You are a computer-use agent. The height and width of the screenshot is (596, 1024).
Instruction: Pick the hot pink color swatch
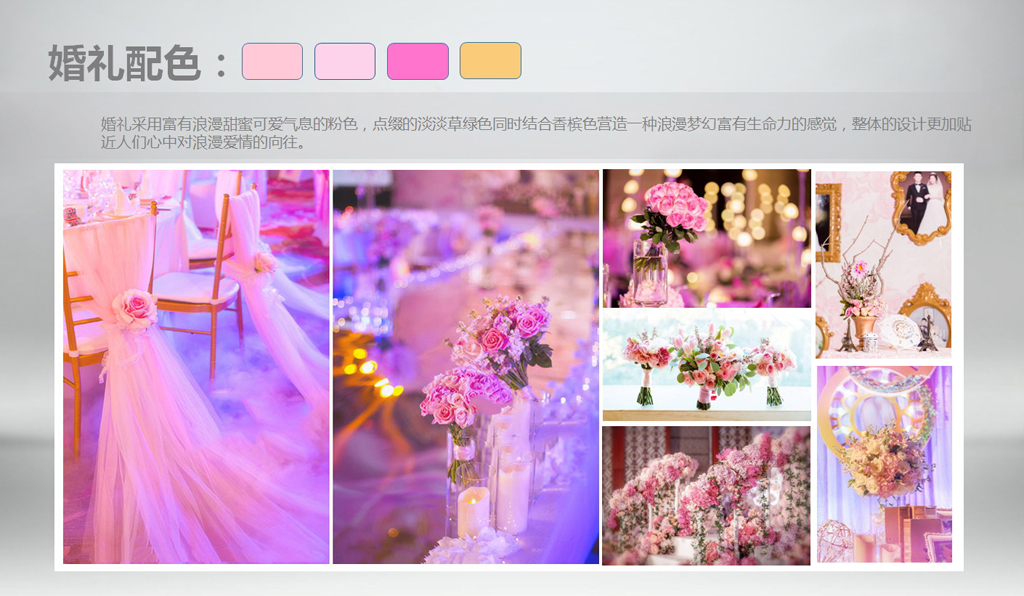pyautogui.click(x=418, y=61)
